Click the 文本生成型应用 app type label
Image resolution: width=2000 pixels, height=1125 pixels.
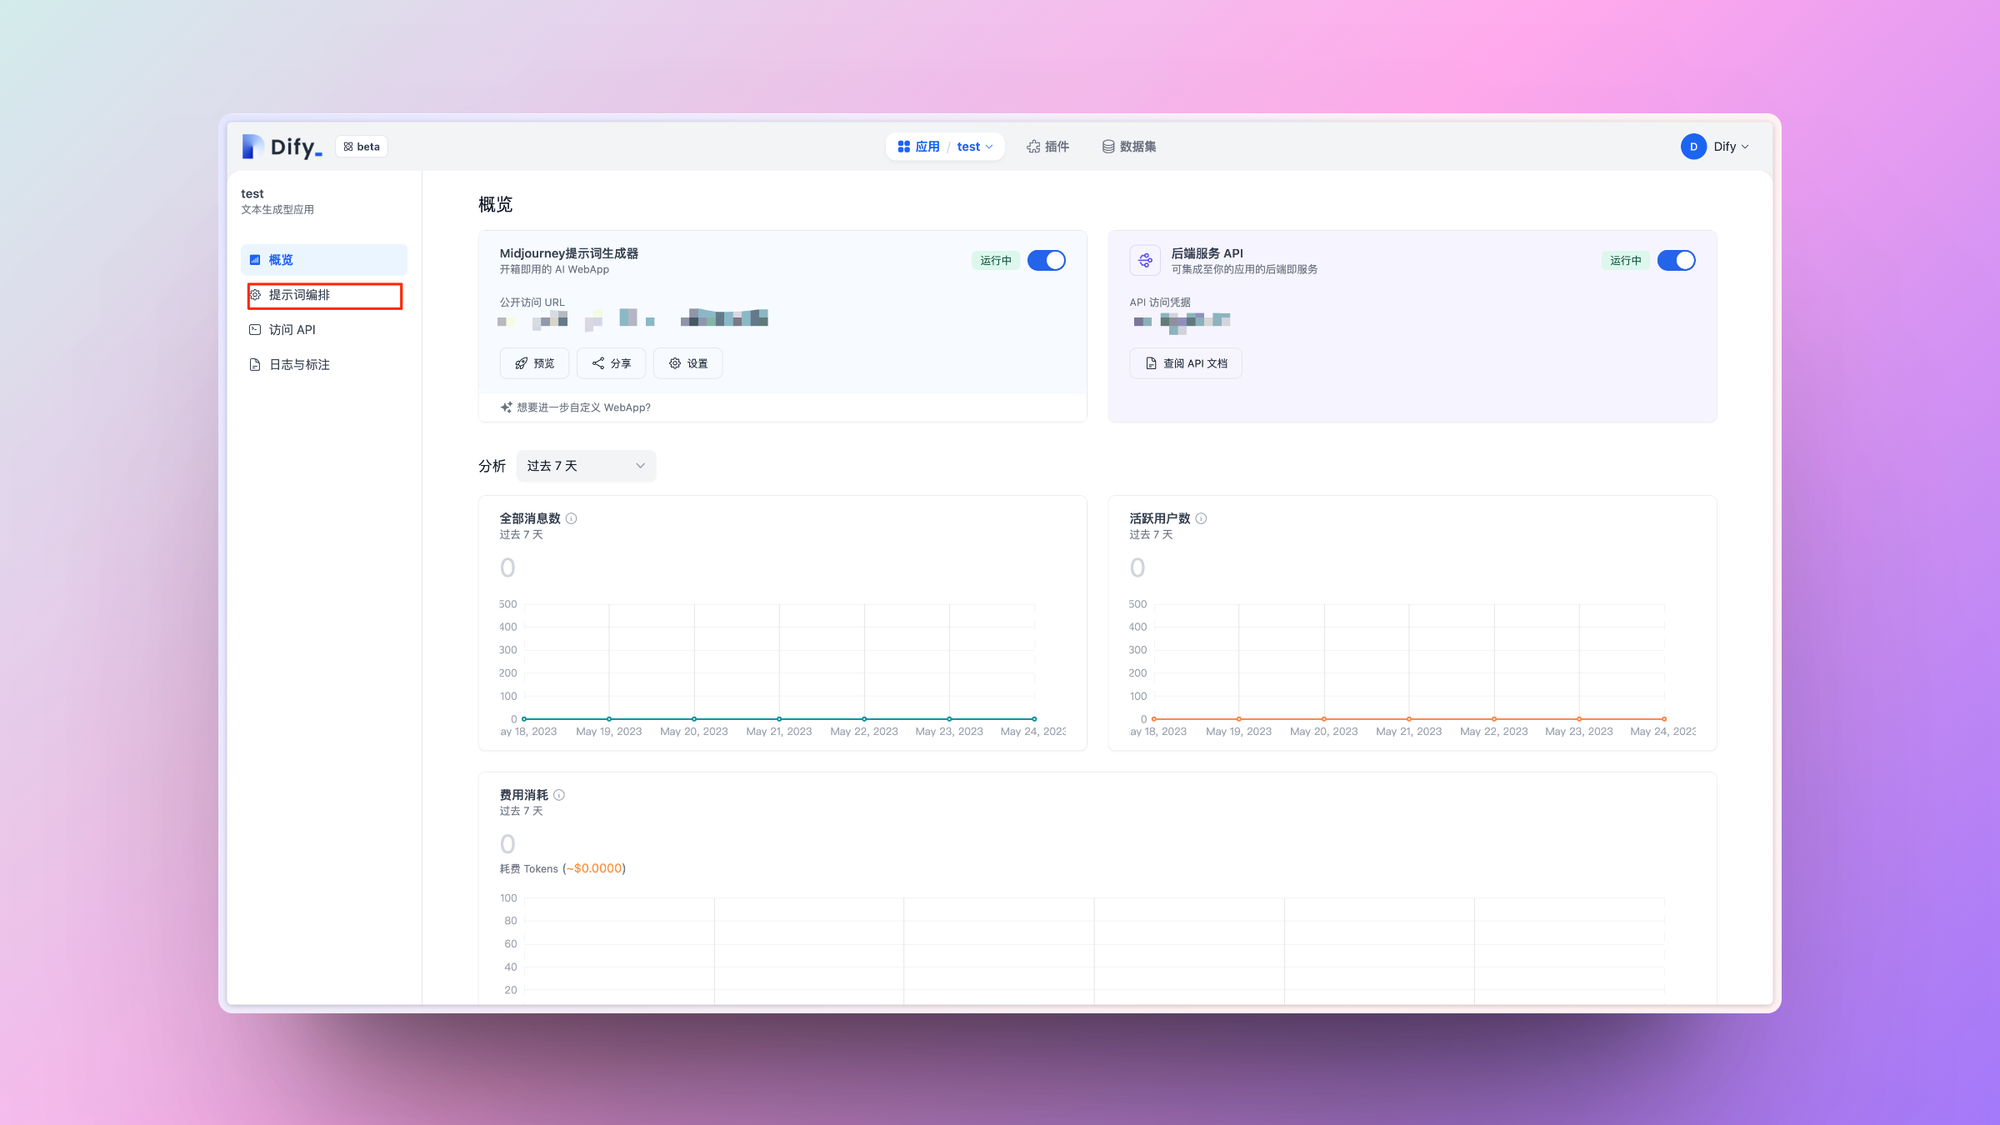tap(277, 209)
